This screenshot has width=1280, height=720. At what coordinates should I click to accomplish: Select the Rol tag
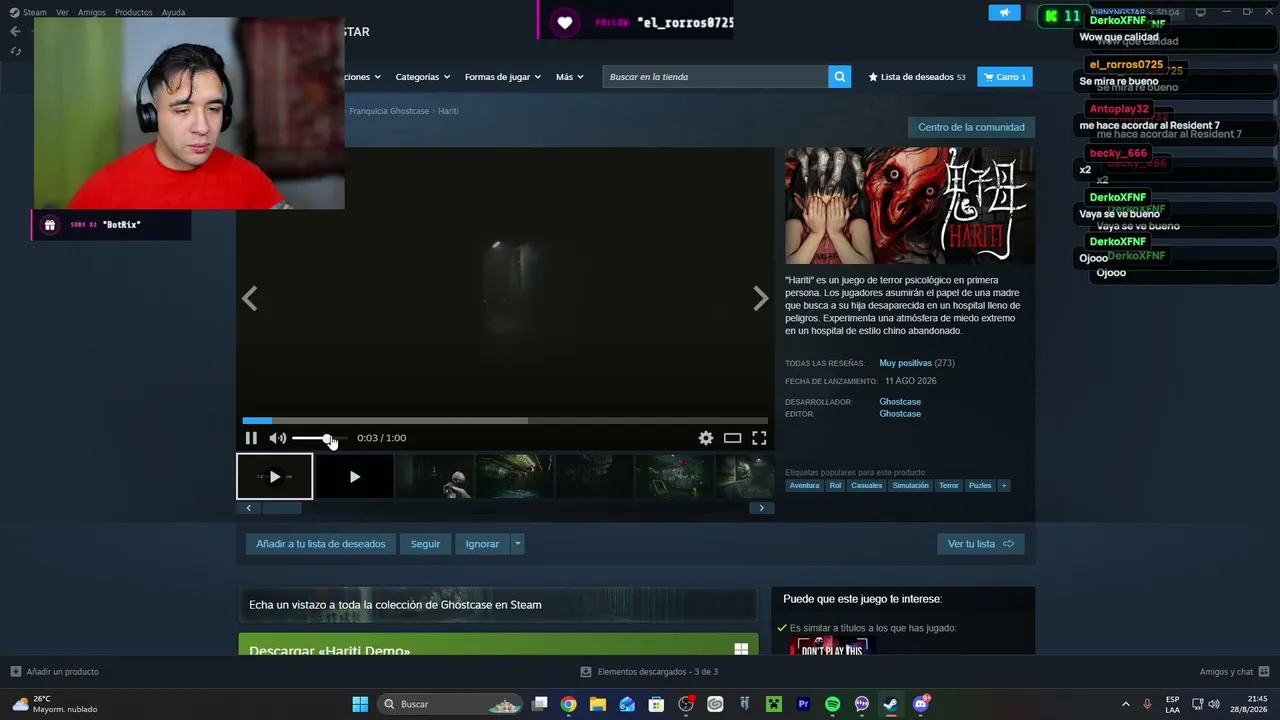tap(835, 486)
